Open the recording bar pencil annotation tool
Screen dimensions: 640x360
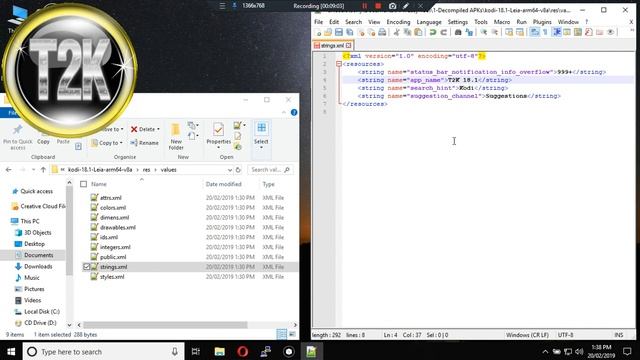click(406, 6)
